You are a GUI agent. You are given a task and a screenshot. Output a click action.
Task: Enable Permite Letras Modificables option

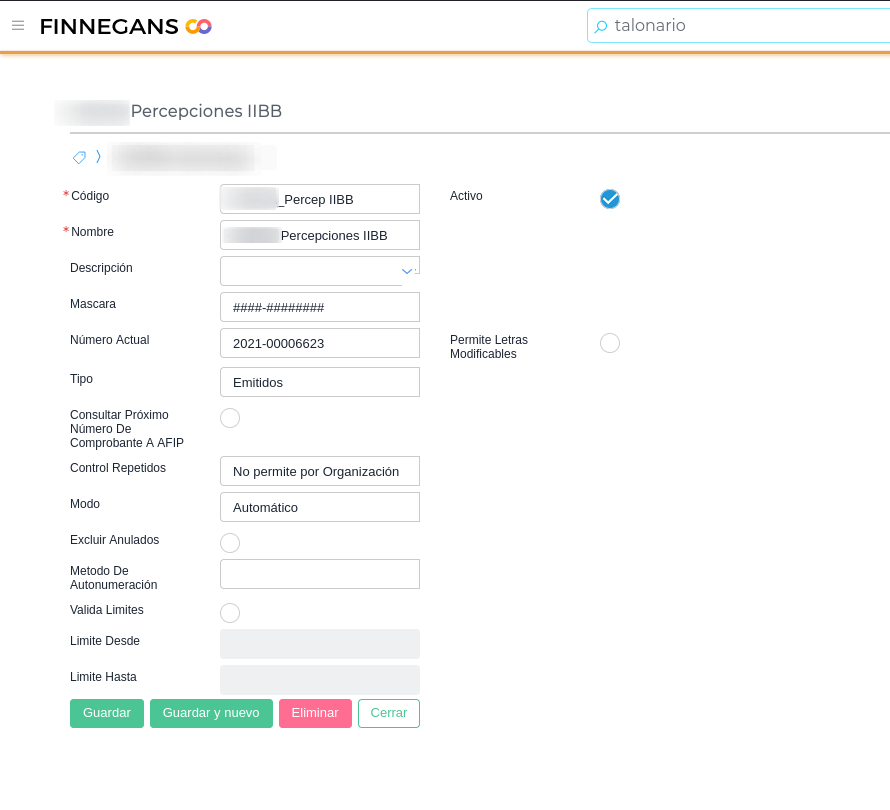pos(610,343)
